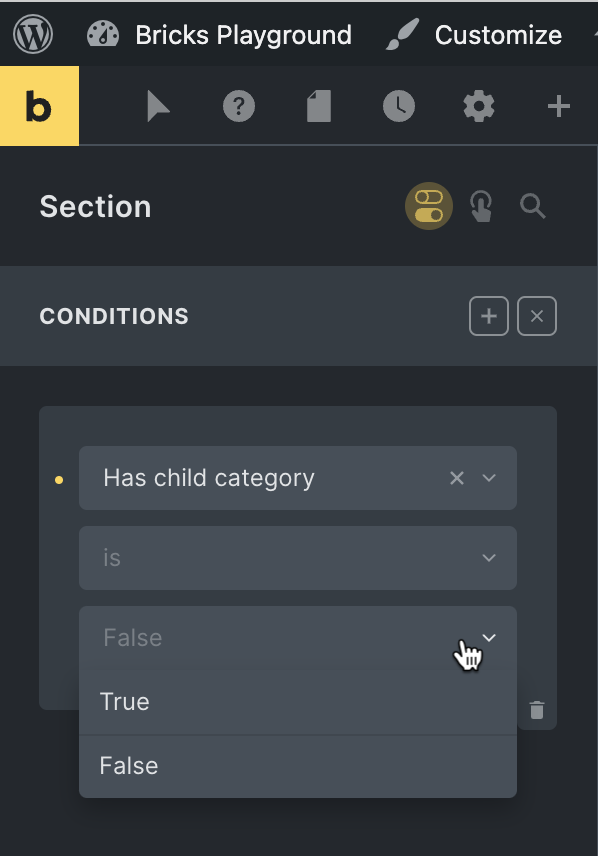View revision history with the clock icon
Viewport: 598px width, 856px height.
click(x=398, y=105)
